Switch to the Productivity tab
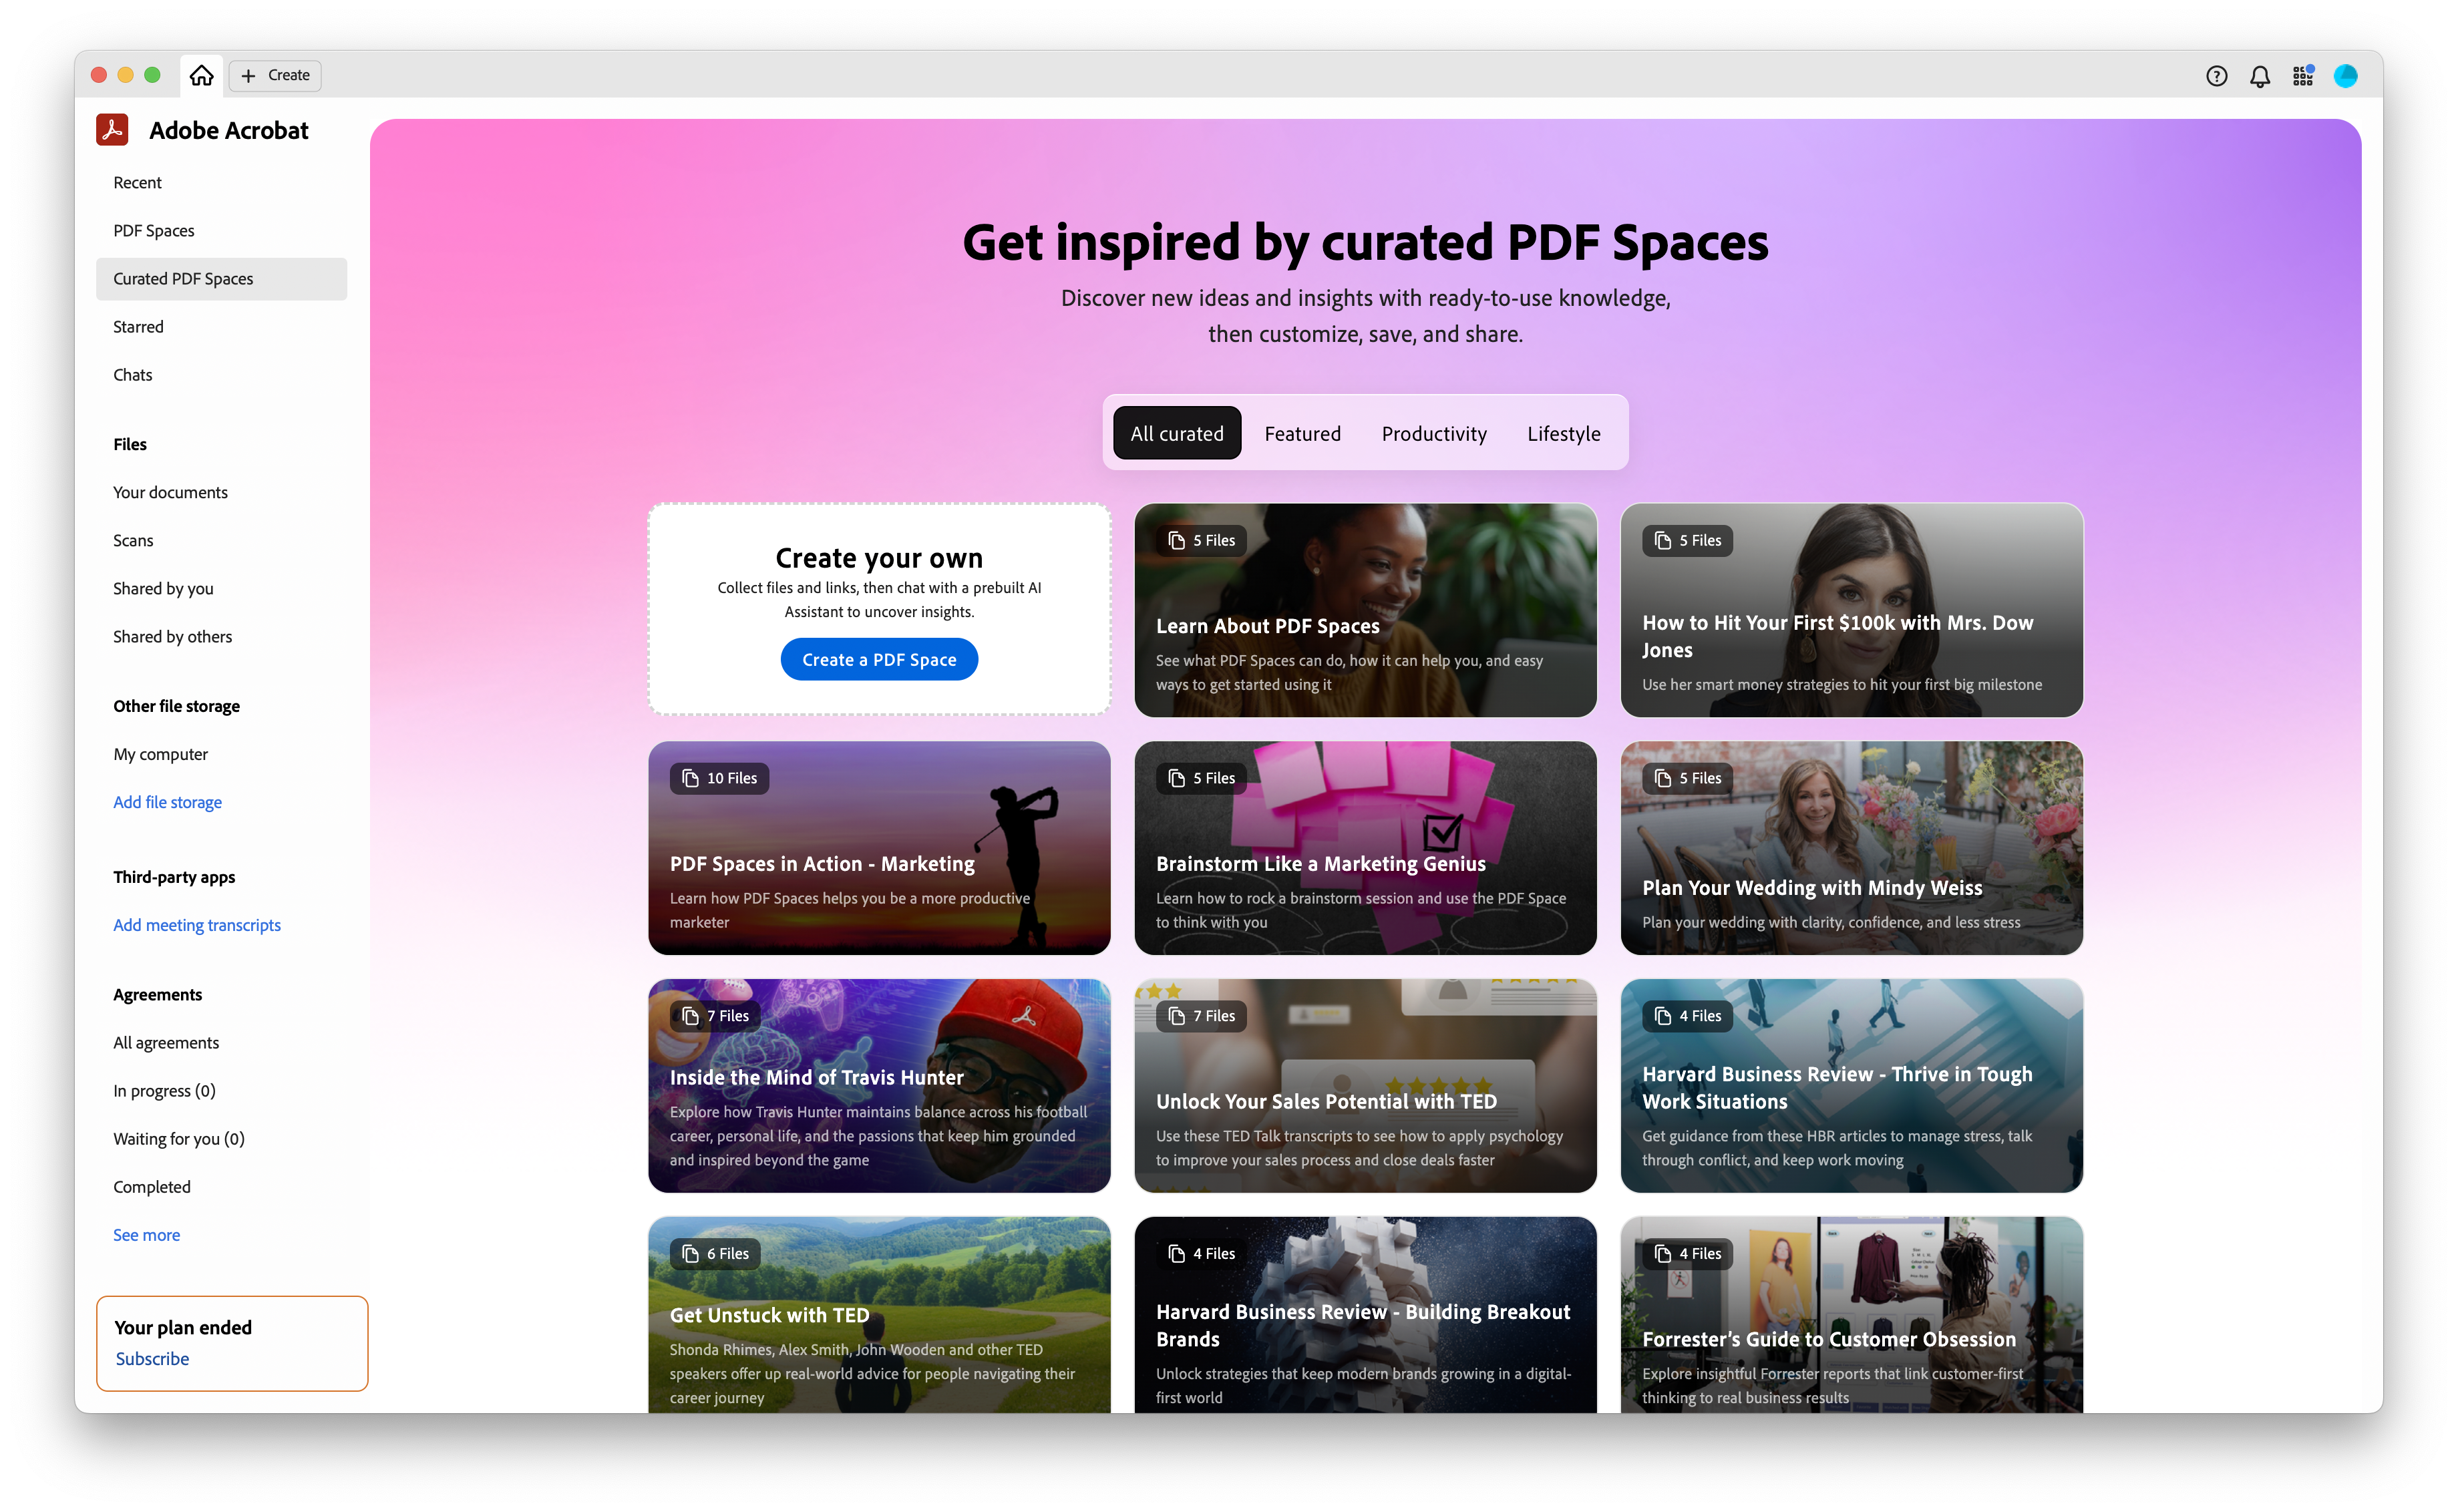Screen dimensions: 2458x1512 pos(1434,434)
